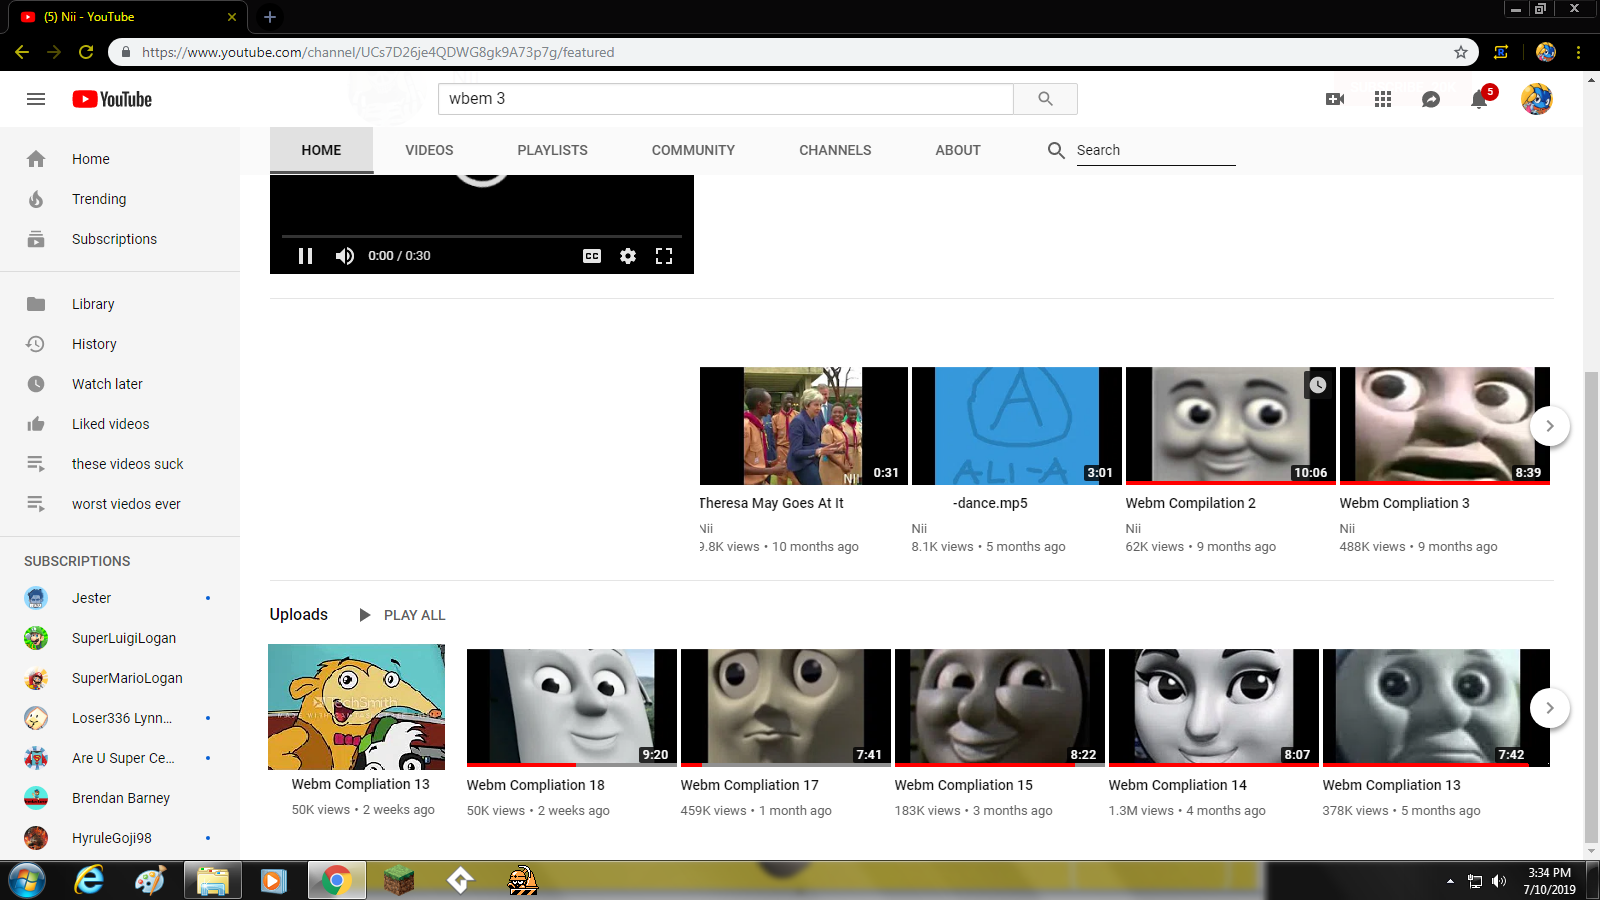Switch to the COMMUNITY tab

[693, 150]
